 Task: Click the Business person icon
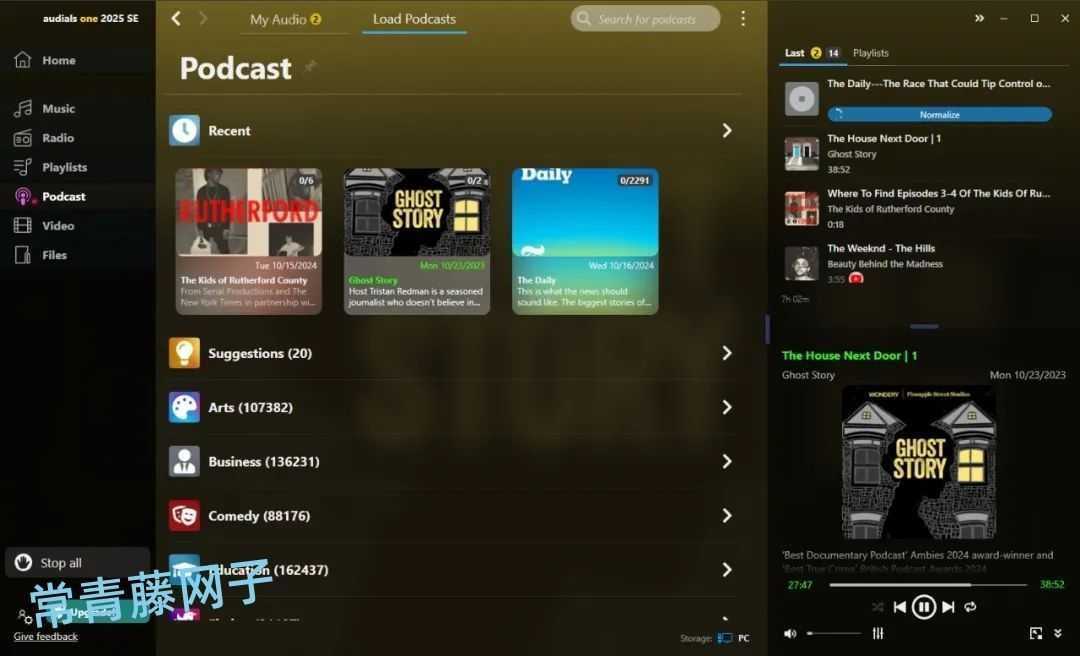point(184,462)
